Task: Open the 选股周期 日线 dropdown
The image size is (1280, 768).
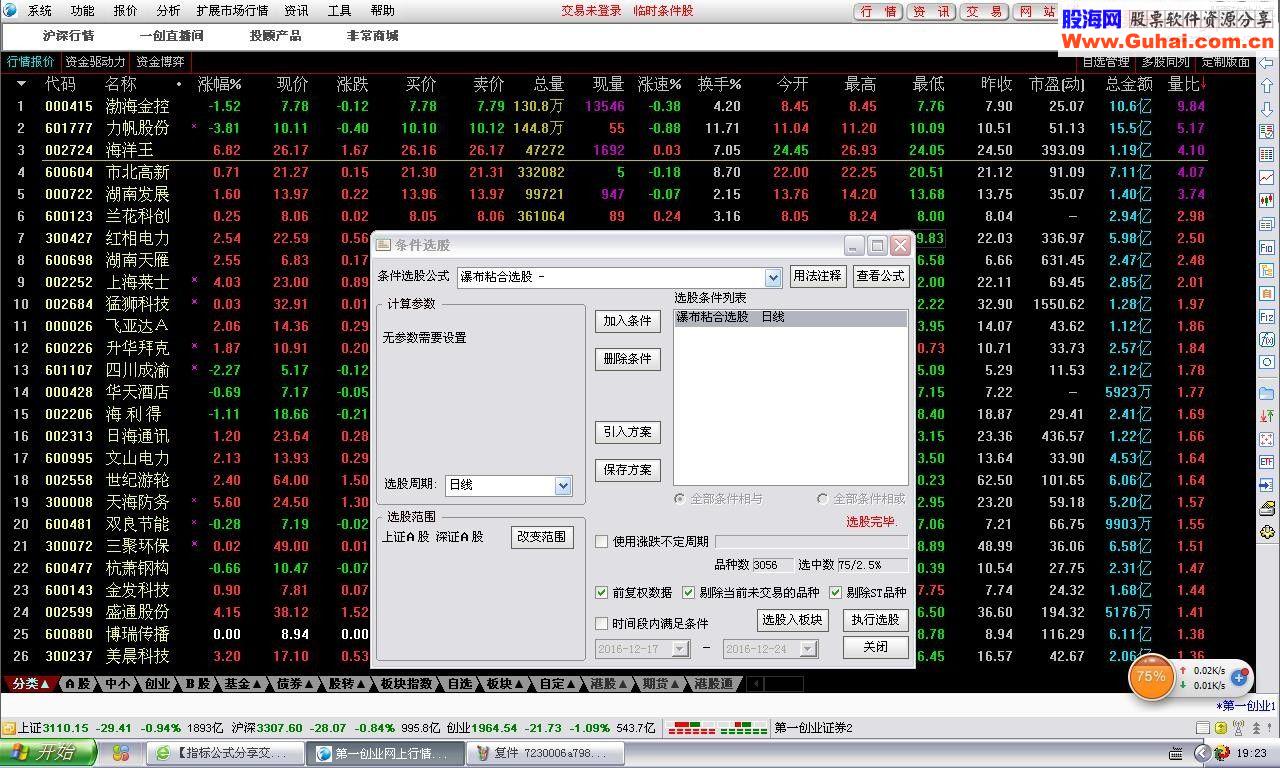Action: tap(563, 485)
